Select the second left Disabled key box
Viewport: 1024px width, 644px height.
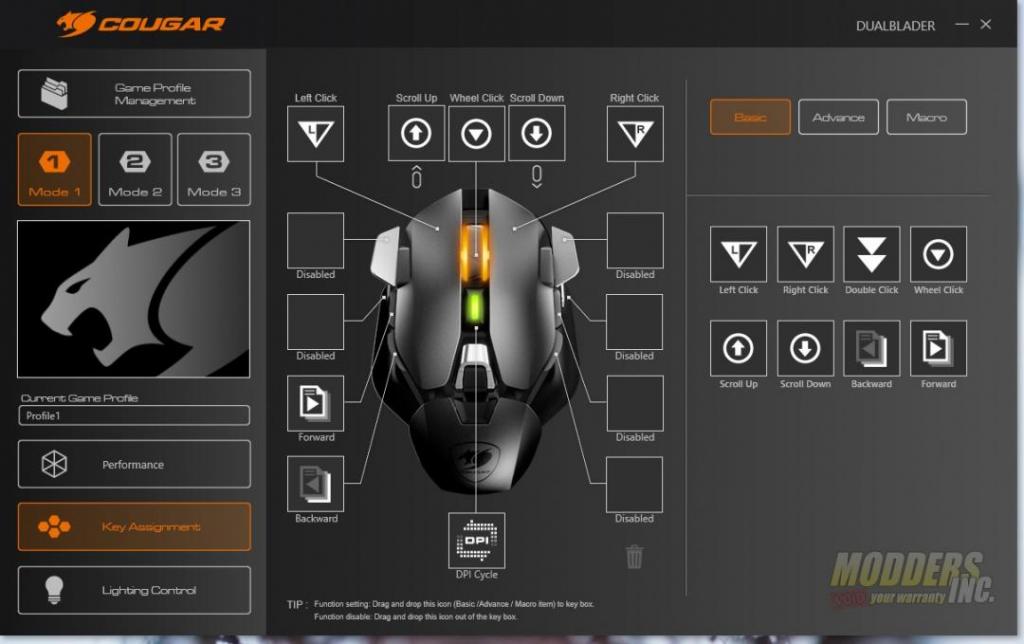pos(315,322)
